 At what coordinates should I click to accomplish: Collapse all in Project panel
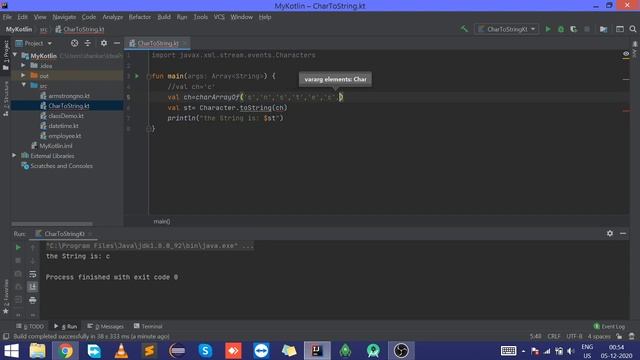88,43
